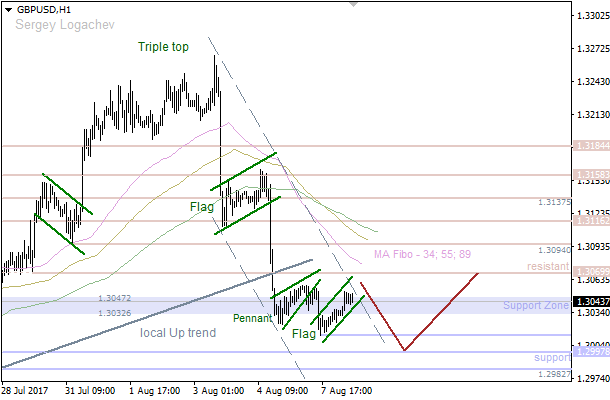
Task: Click the 1.29978 support price marker
Action: coord(590,352)
